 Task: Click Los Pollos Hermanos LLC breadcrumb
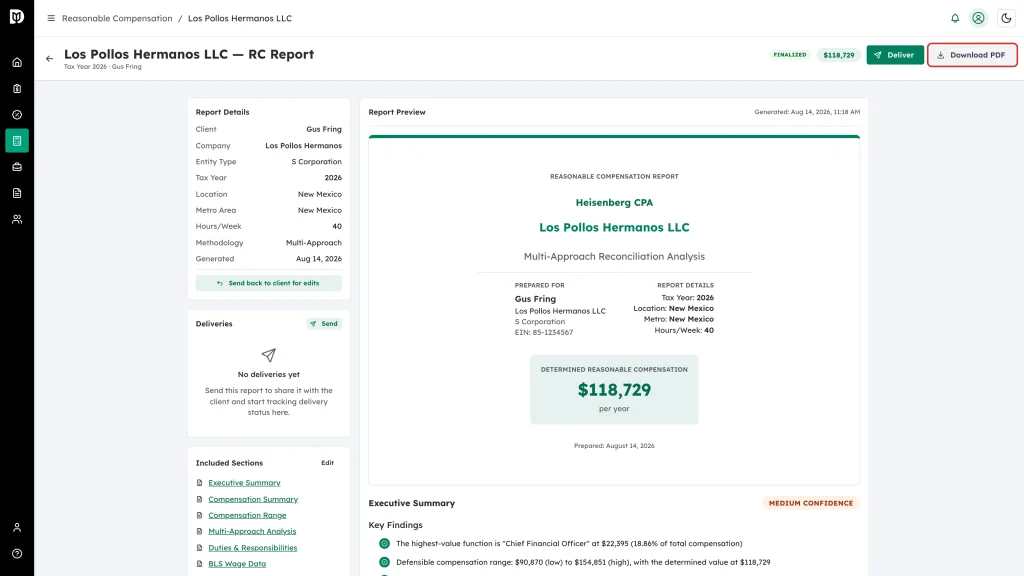pos(240,18)
